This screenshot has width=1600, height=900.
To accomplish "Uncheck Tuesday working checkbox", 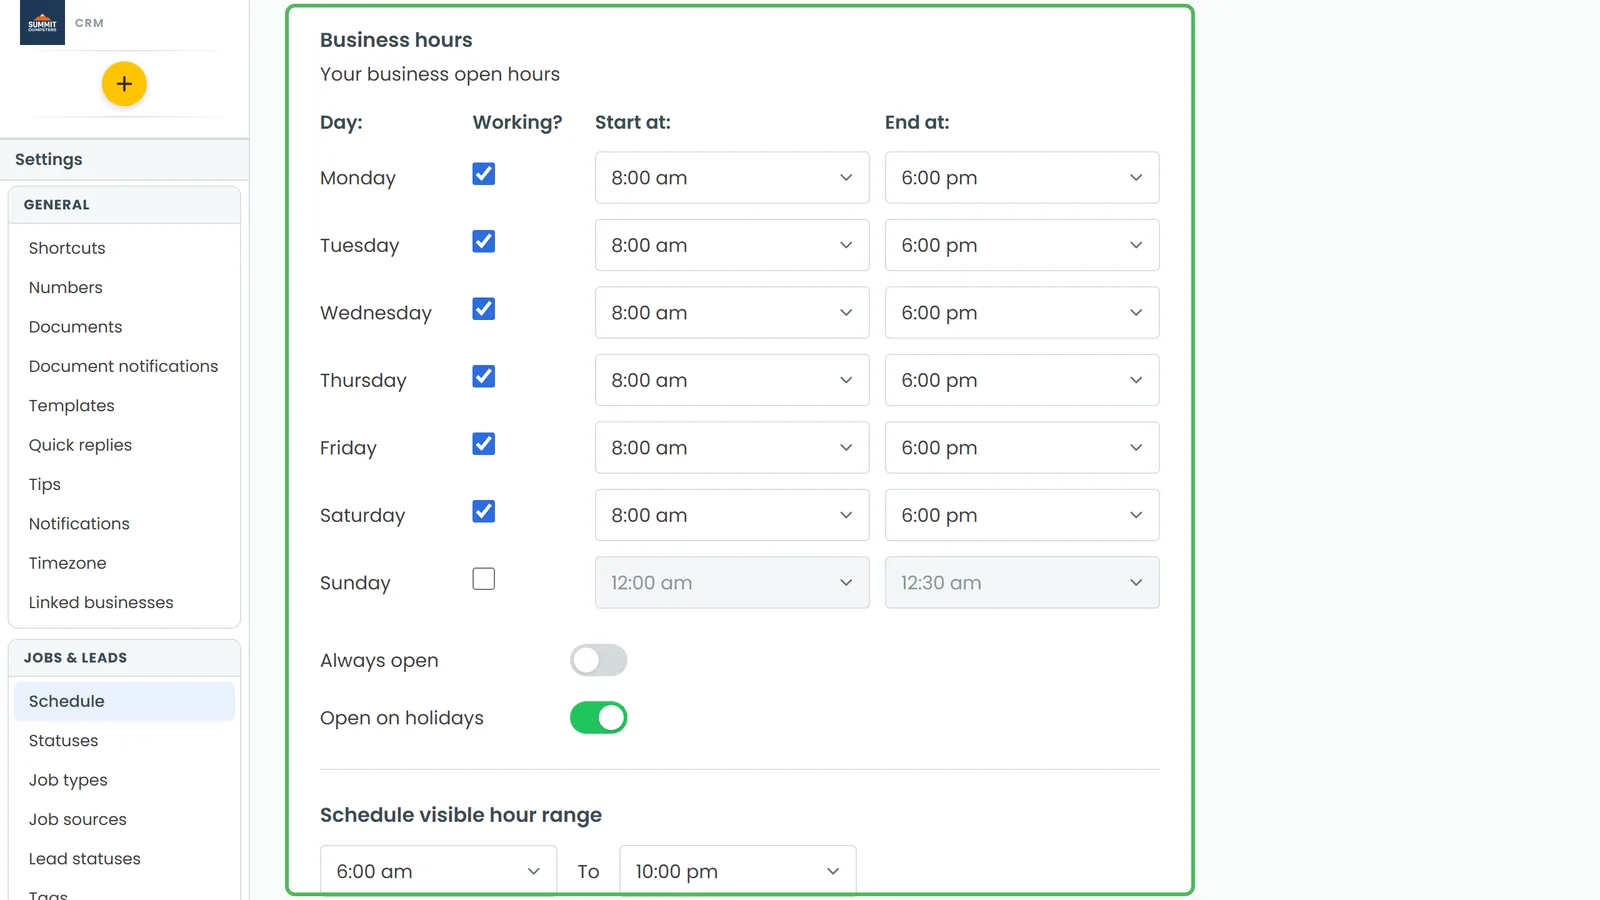I will point(484,242).
